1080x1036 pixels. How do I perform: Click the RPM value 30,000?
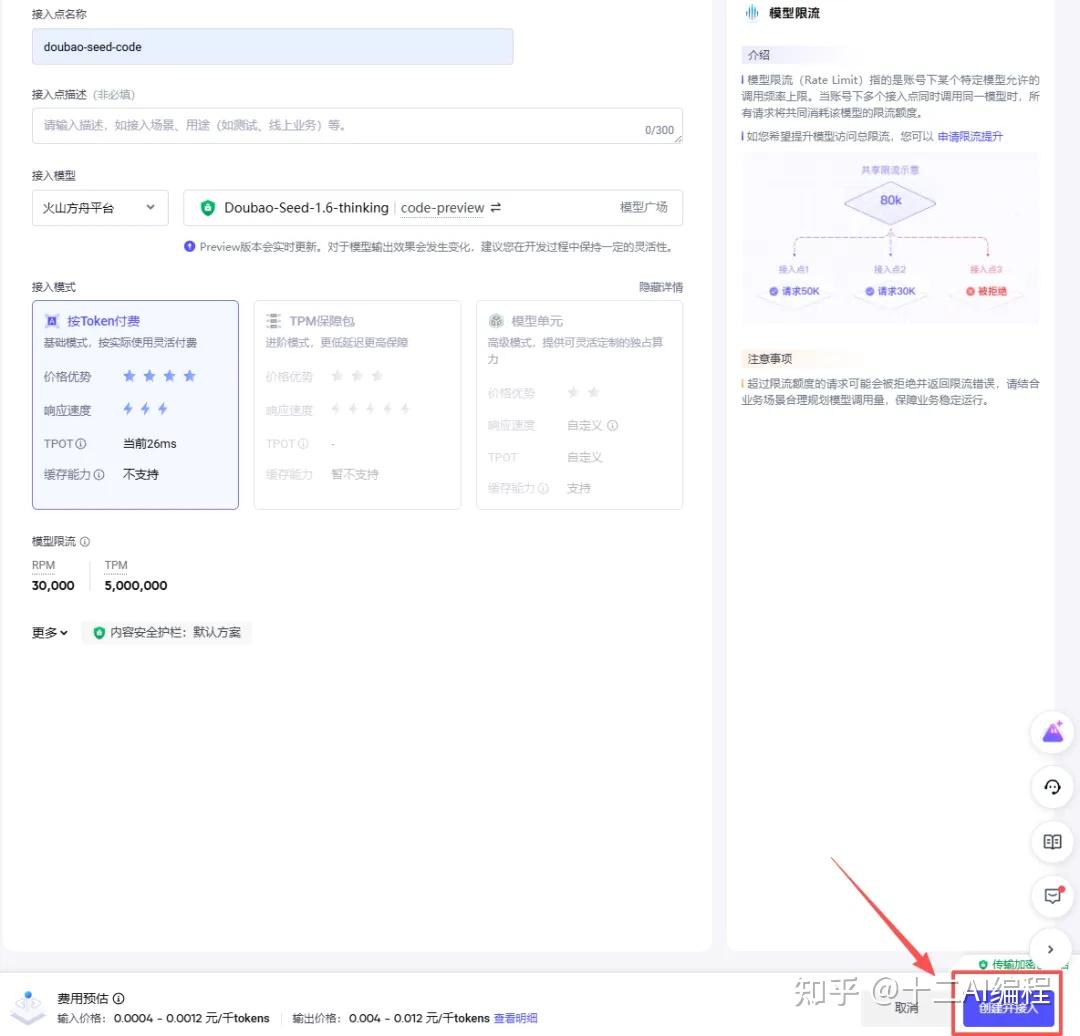click(x=53, y=586)
